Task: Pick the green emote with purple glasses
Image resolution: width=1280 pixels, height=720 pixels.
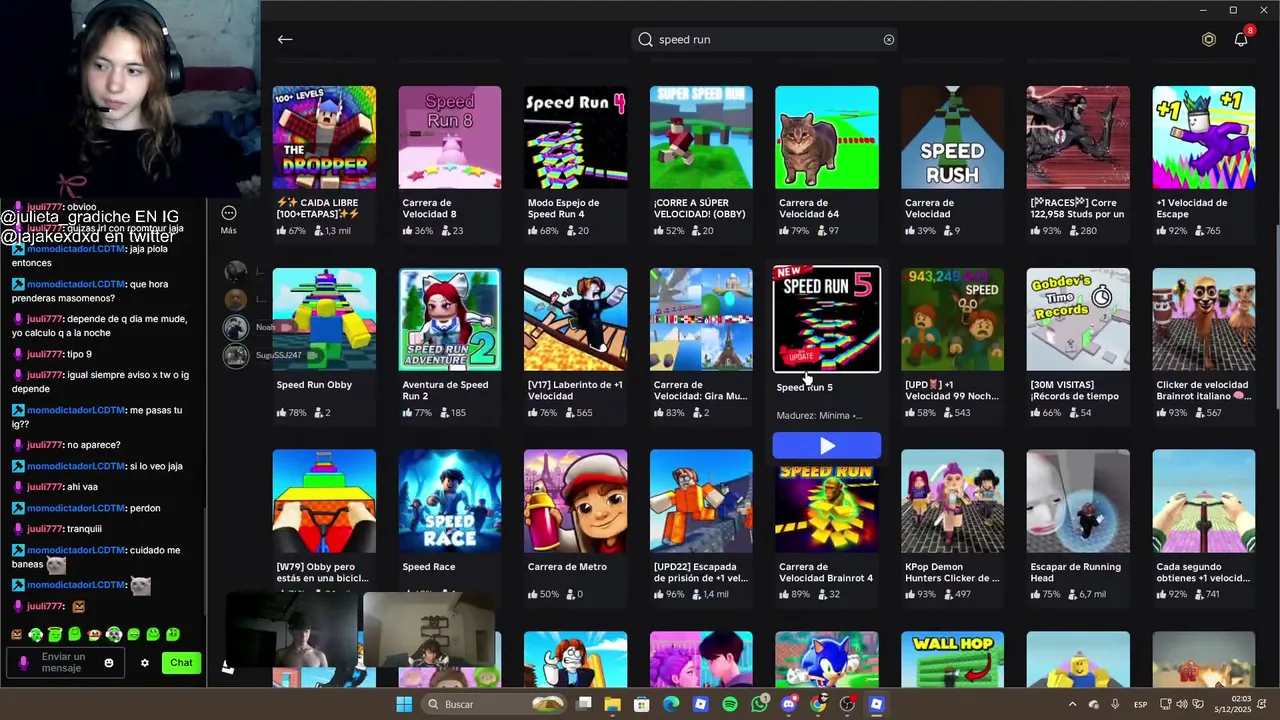Action: (114, 634)
